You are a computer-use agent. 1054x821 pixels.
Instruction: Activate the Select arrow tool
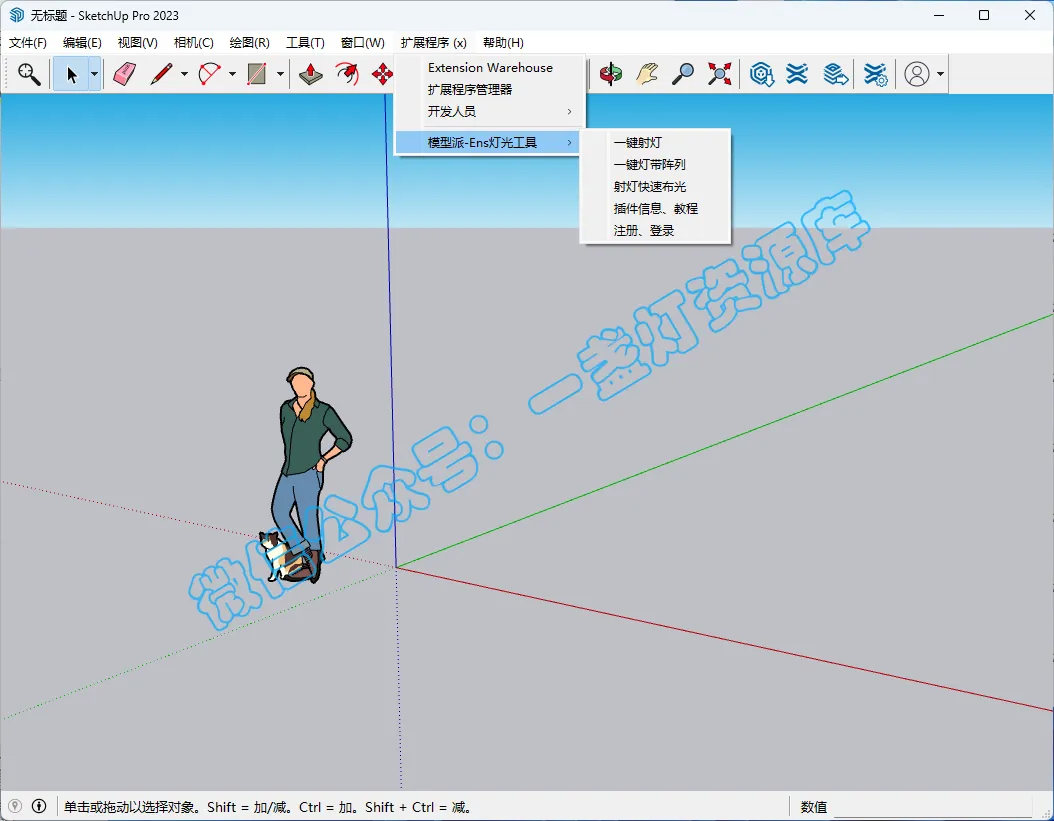point(71,74)
